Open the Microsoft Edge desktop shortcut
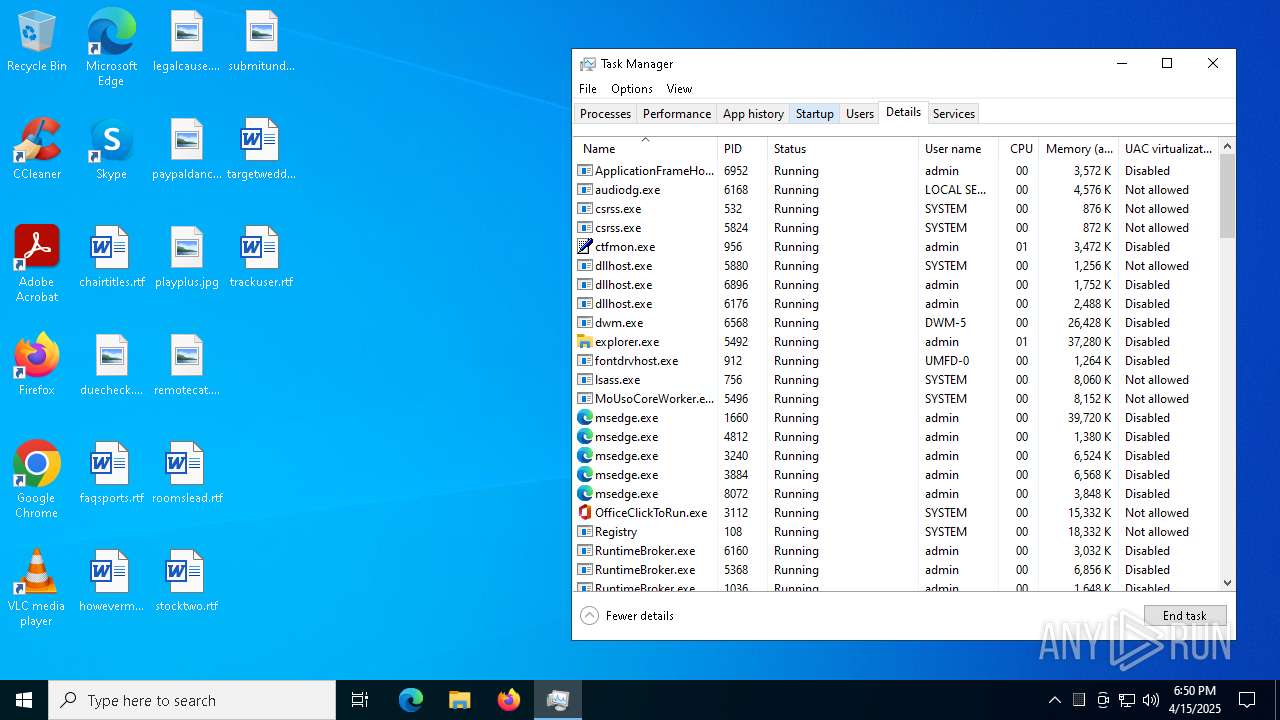 [x=111, y=48]
